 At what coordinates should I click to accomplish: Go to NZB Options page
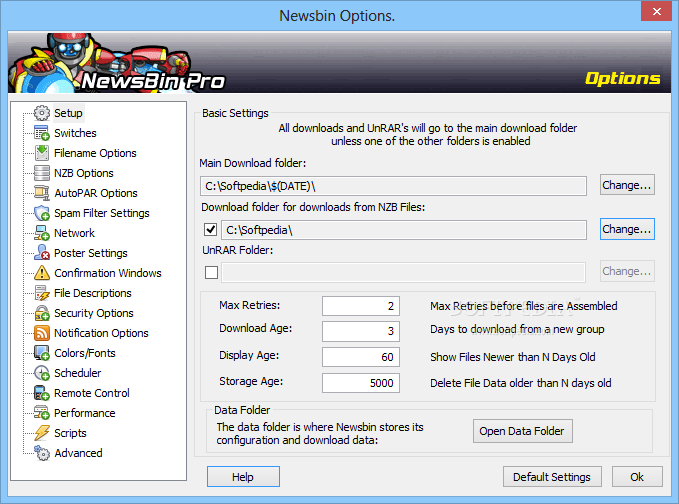(x=84, y=173)
